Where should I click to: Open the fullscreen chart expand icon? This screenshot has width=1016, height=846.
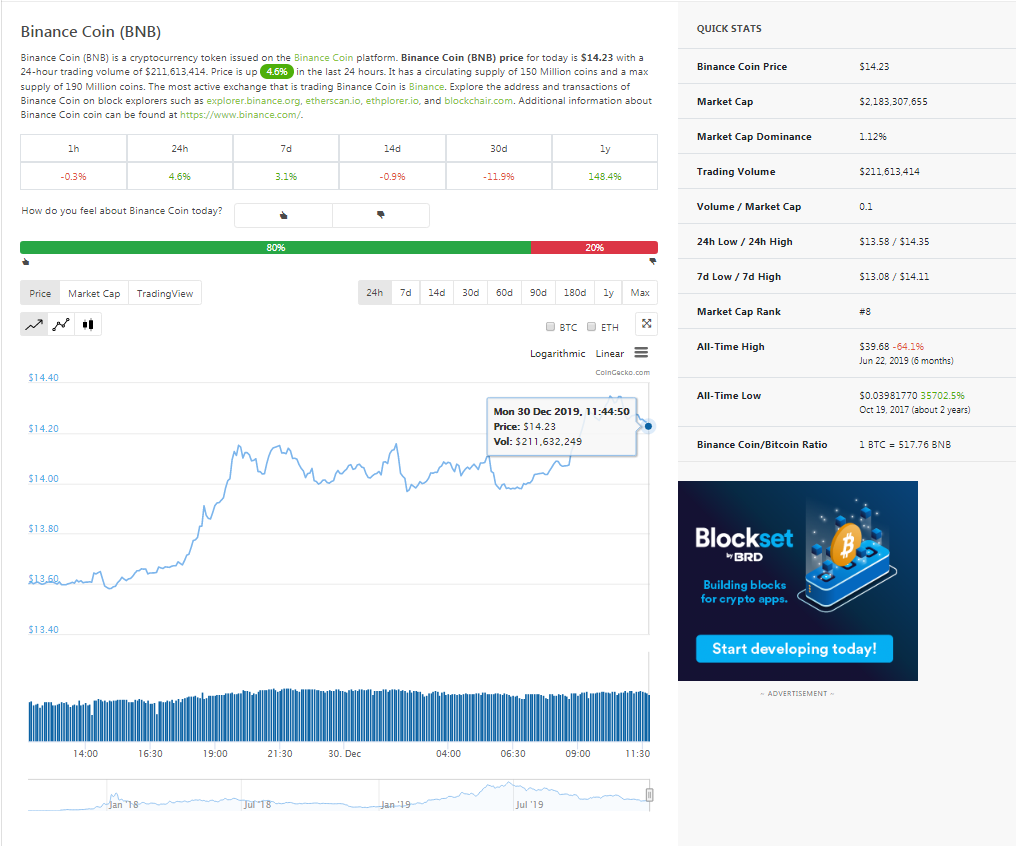click(x=647, y=324)
